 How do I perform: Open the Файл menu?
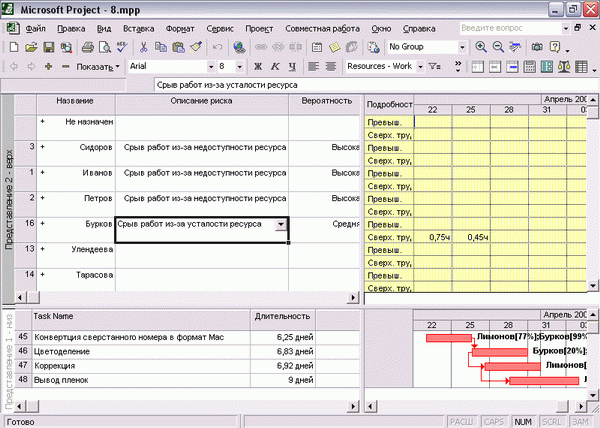tap(35, 28)
